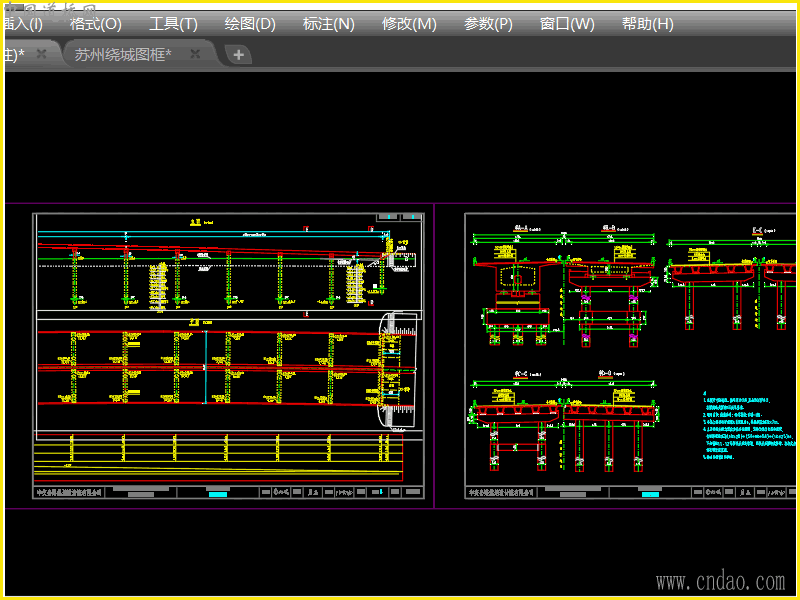Close the first drawing tab
The width and height of the screenshot is (800, 600).
click(42, 54)
